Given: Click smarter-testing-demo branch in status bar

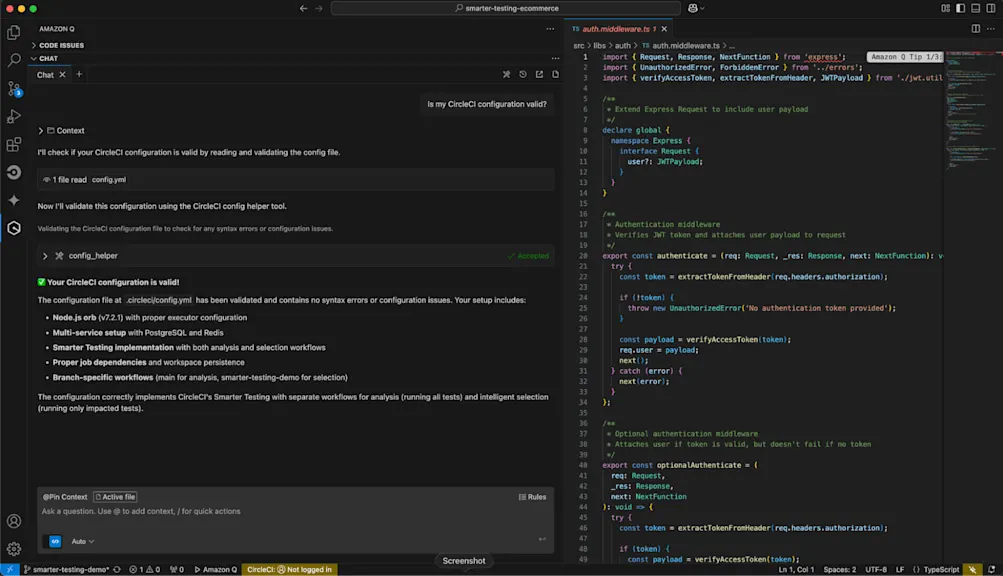Looking at the screenshot, I should click(66, 569).
